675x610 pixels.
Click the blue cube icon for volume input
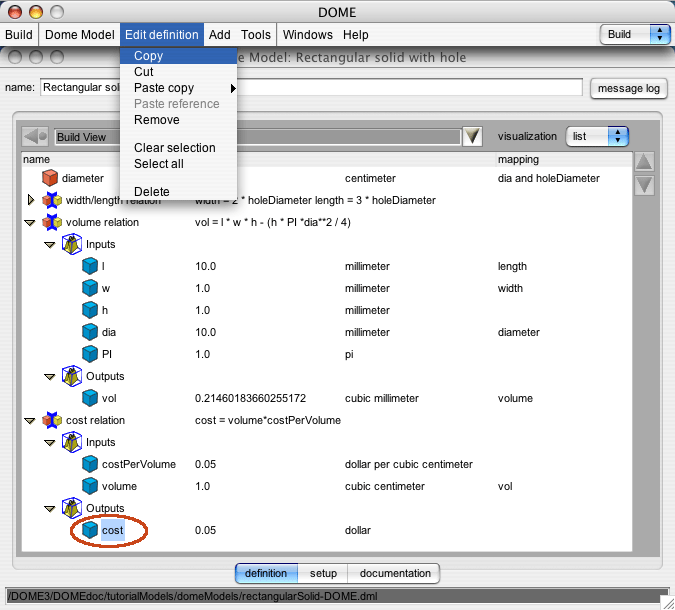tap(90, 486)
